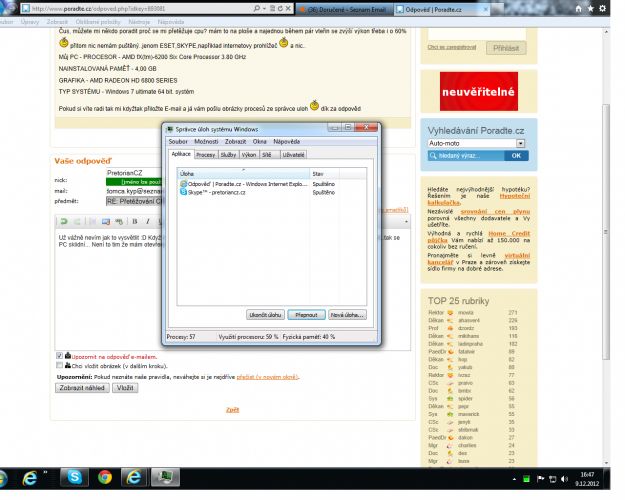Viewport: 625px width, 500px height.
Task: Click the volume icon in system tray
Action: pos(564,479)
